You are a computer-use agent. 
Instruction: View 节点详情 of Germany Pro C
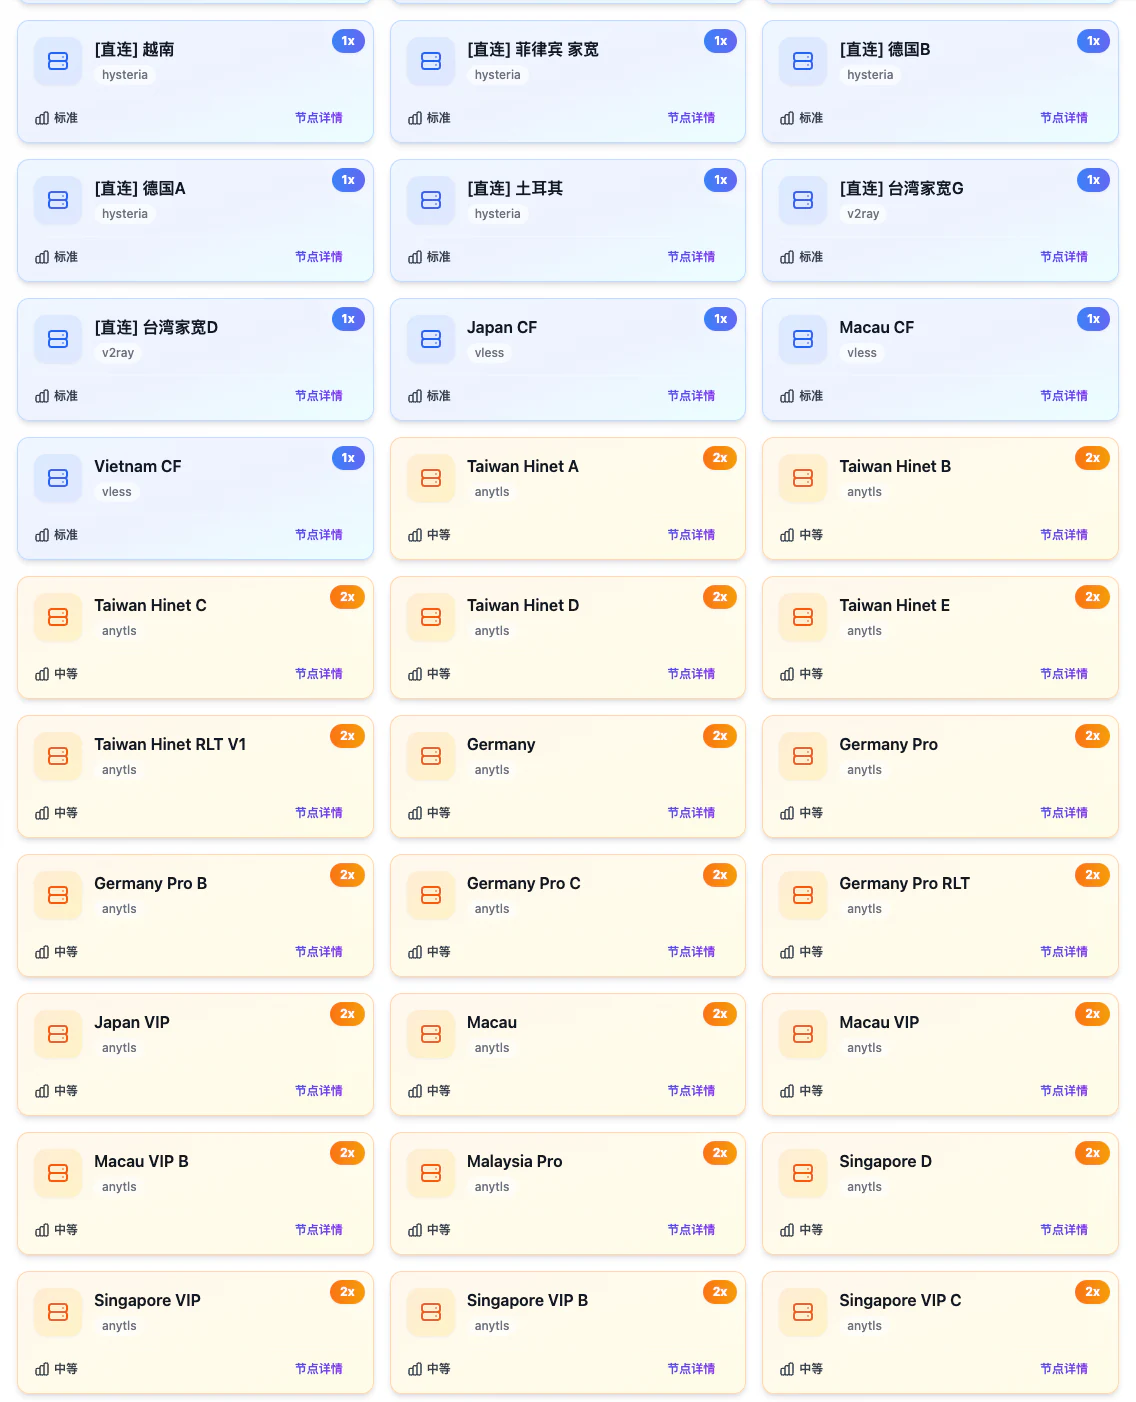[x=691, y=952]
